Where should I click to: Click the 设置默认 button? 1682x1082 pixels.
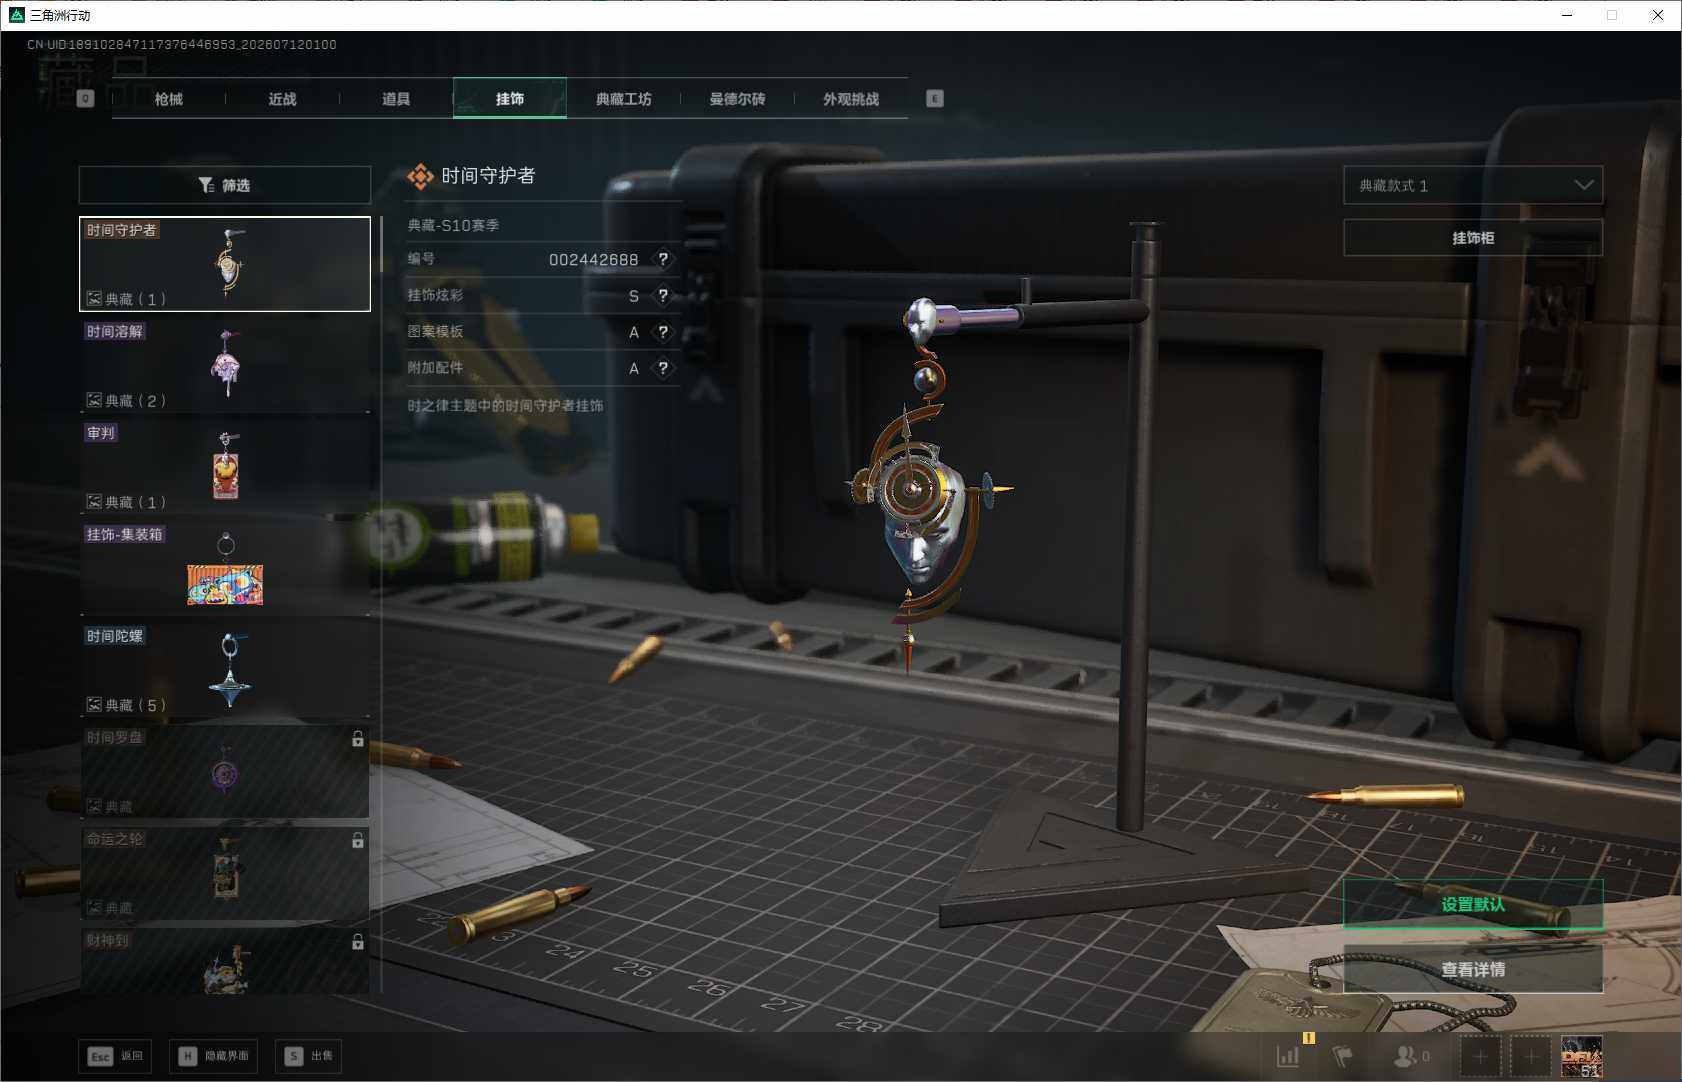click(x=1473, y=904)
